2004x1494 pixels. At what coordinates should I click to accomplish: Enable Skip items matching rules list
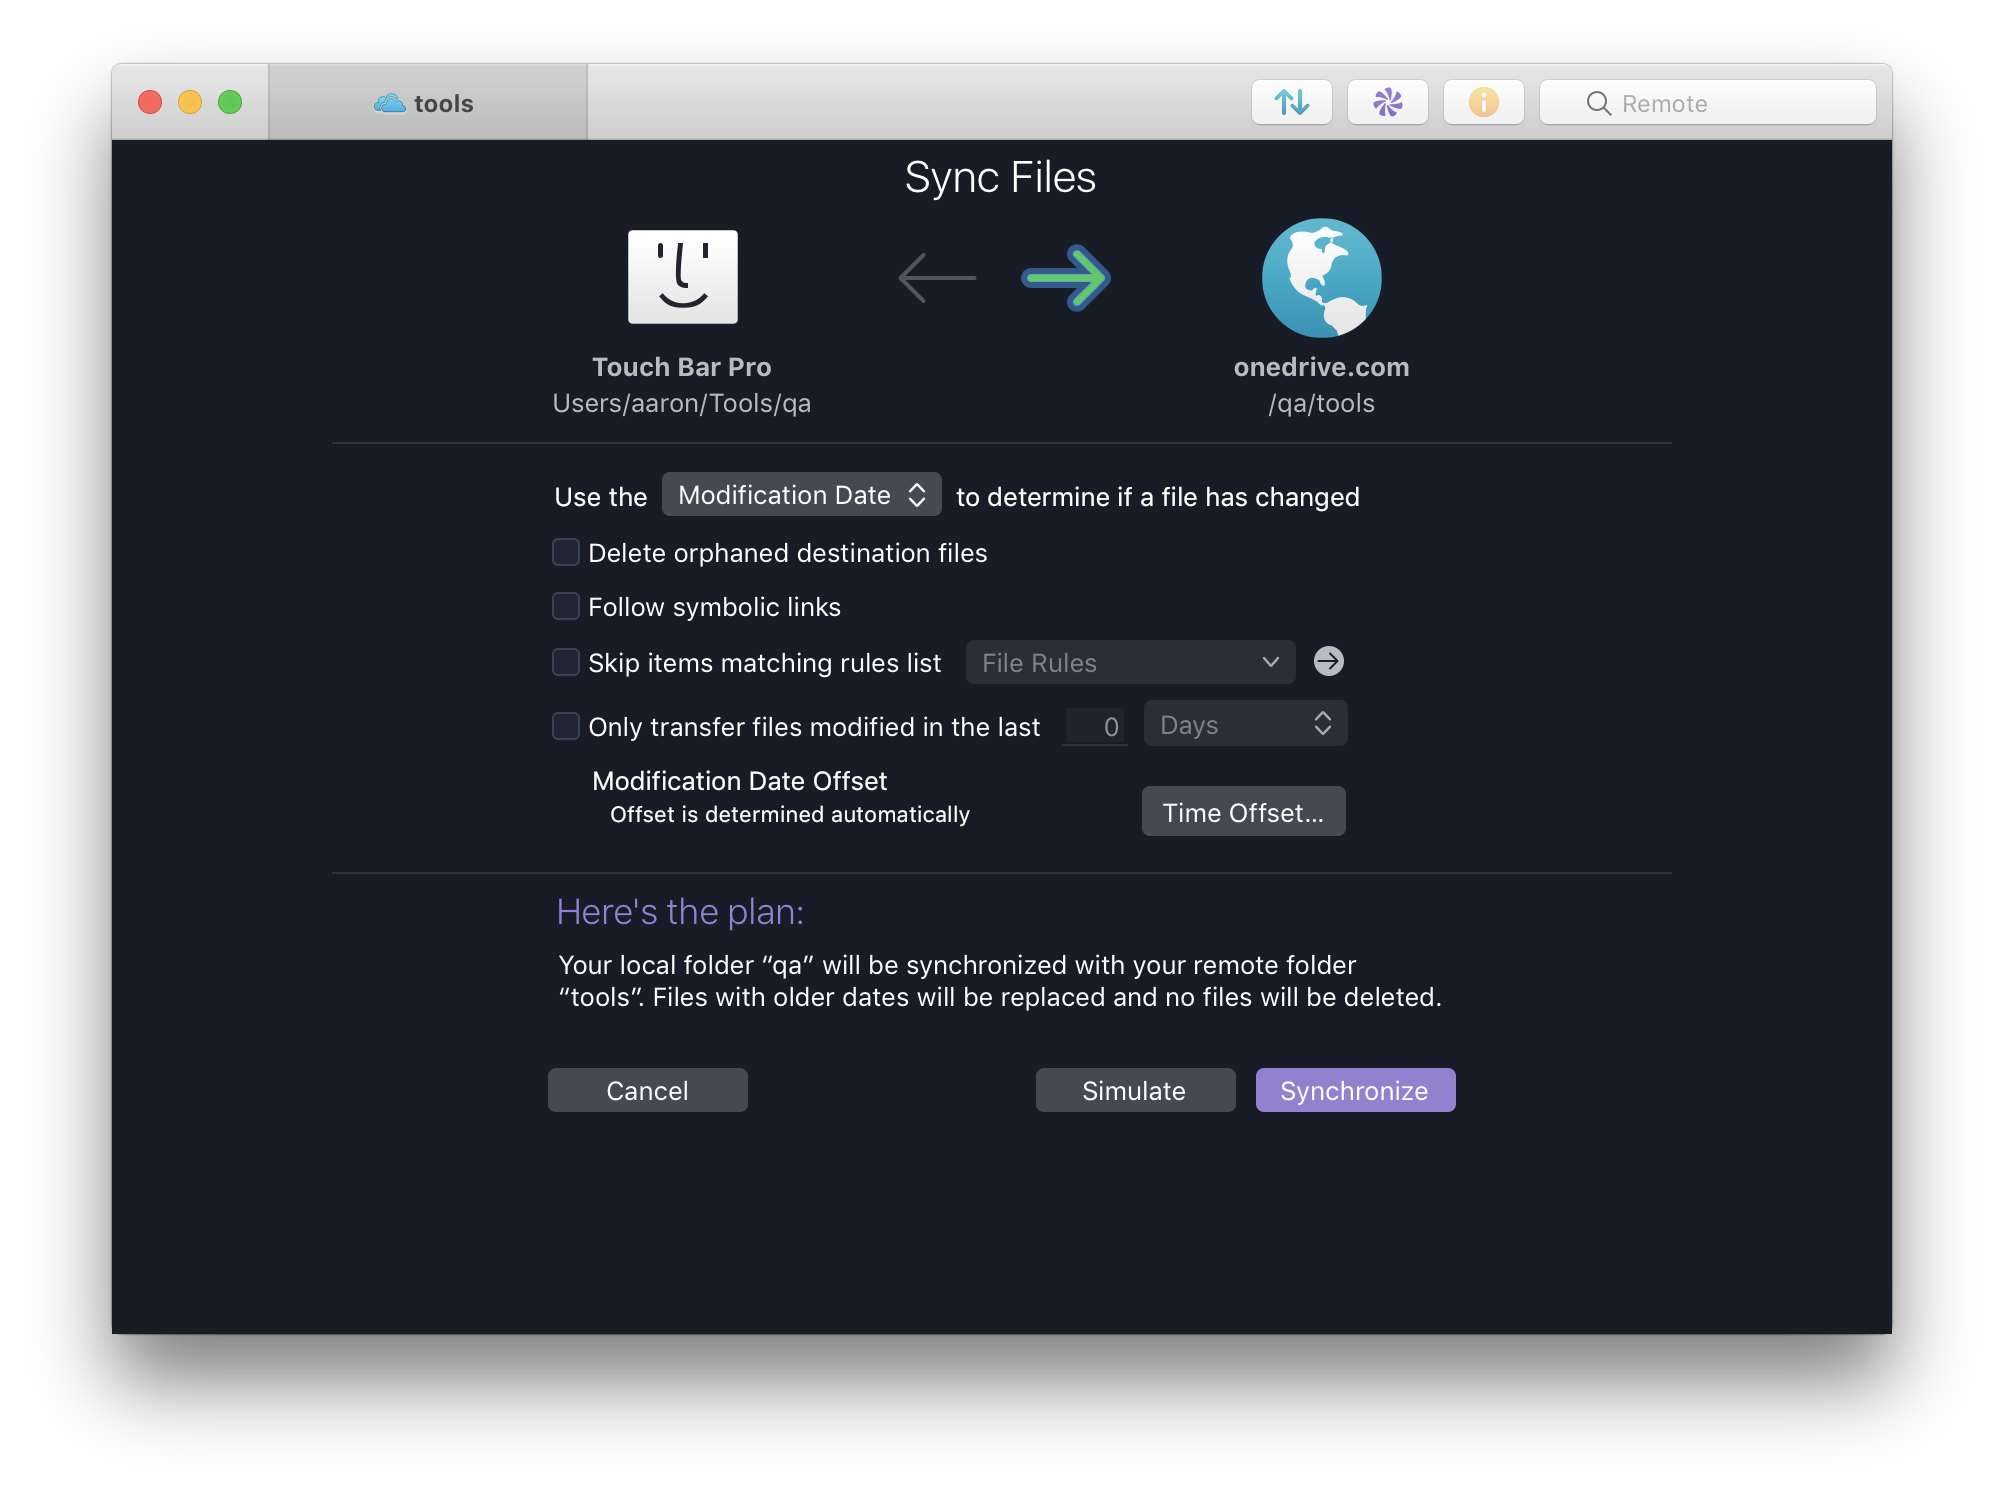pyautogui.click(x=566, y=662)
